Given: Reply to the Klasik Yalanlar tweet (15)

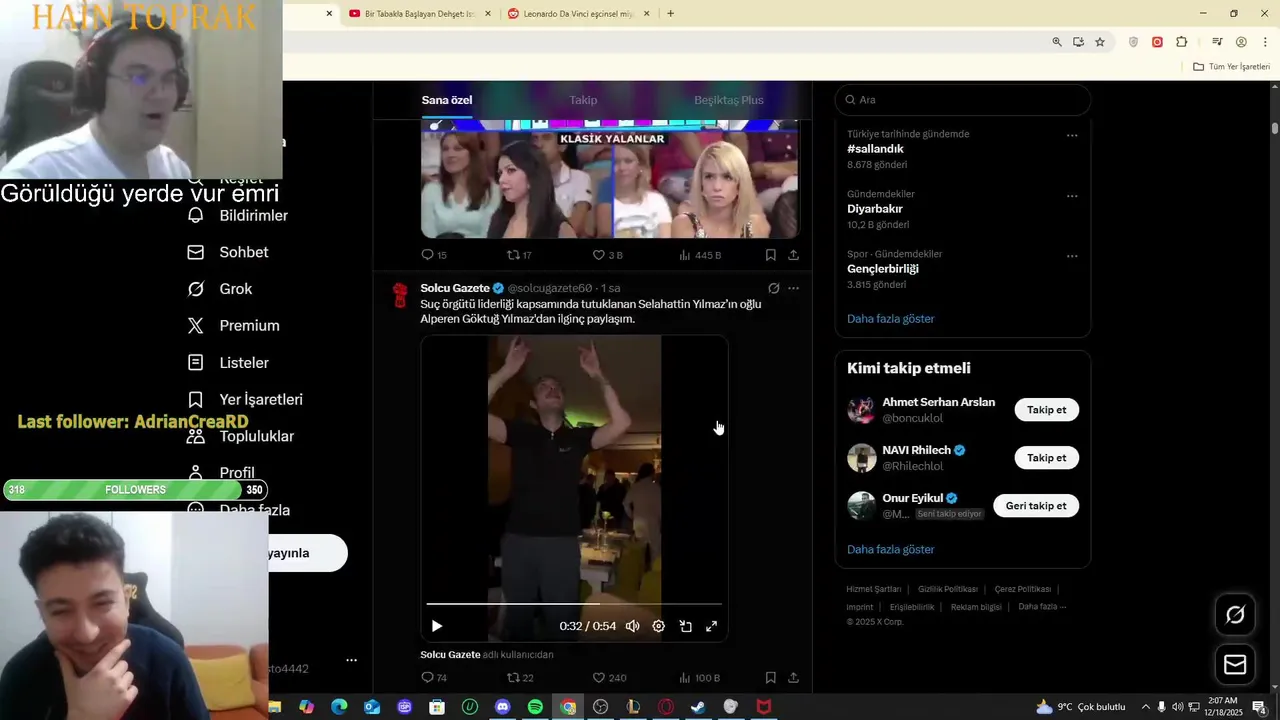Looking at the screenshot, I should pos(434,255).
